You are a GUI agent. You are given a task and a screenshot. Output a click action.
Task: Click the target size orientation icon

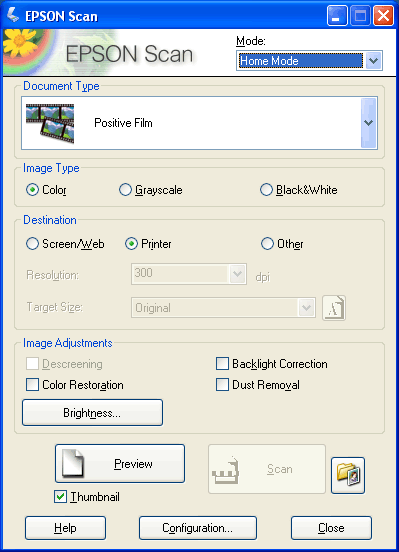click(x=334, y=308)
